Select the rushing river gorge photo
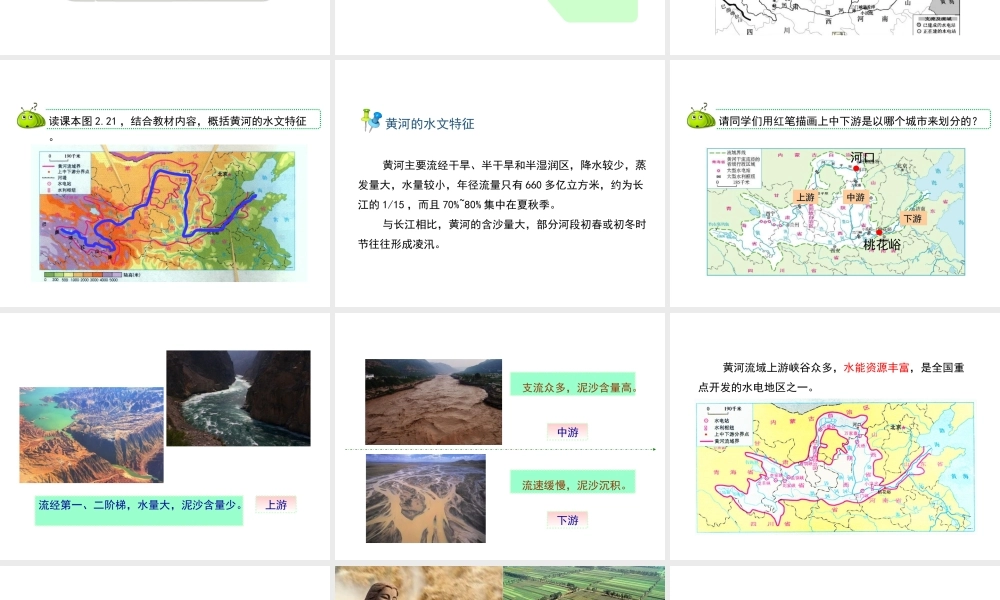Screen dimensions: 1000x600 (x=239, y=398)
